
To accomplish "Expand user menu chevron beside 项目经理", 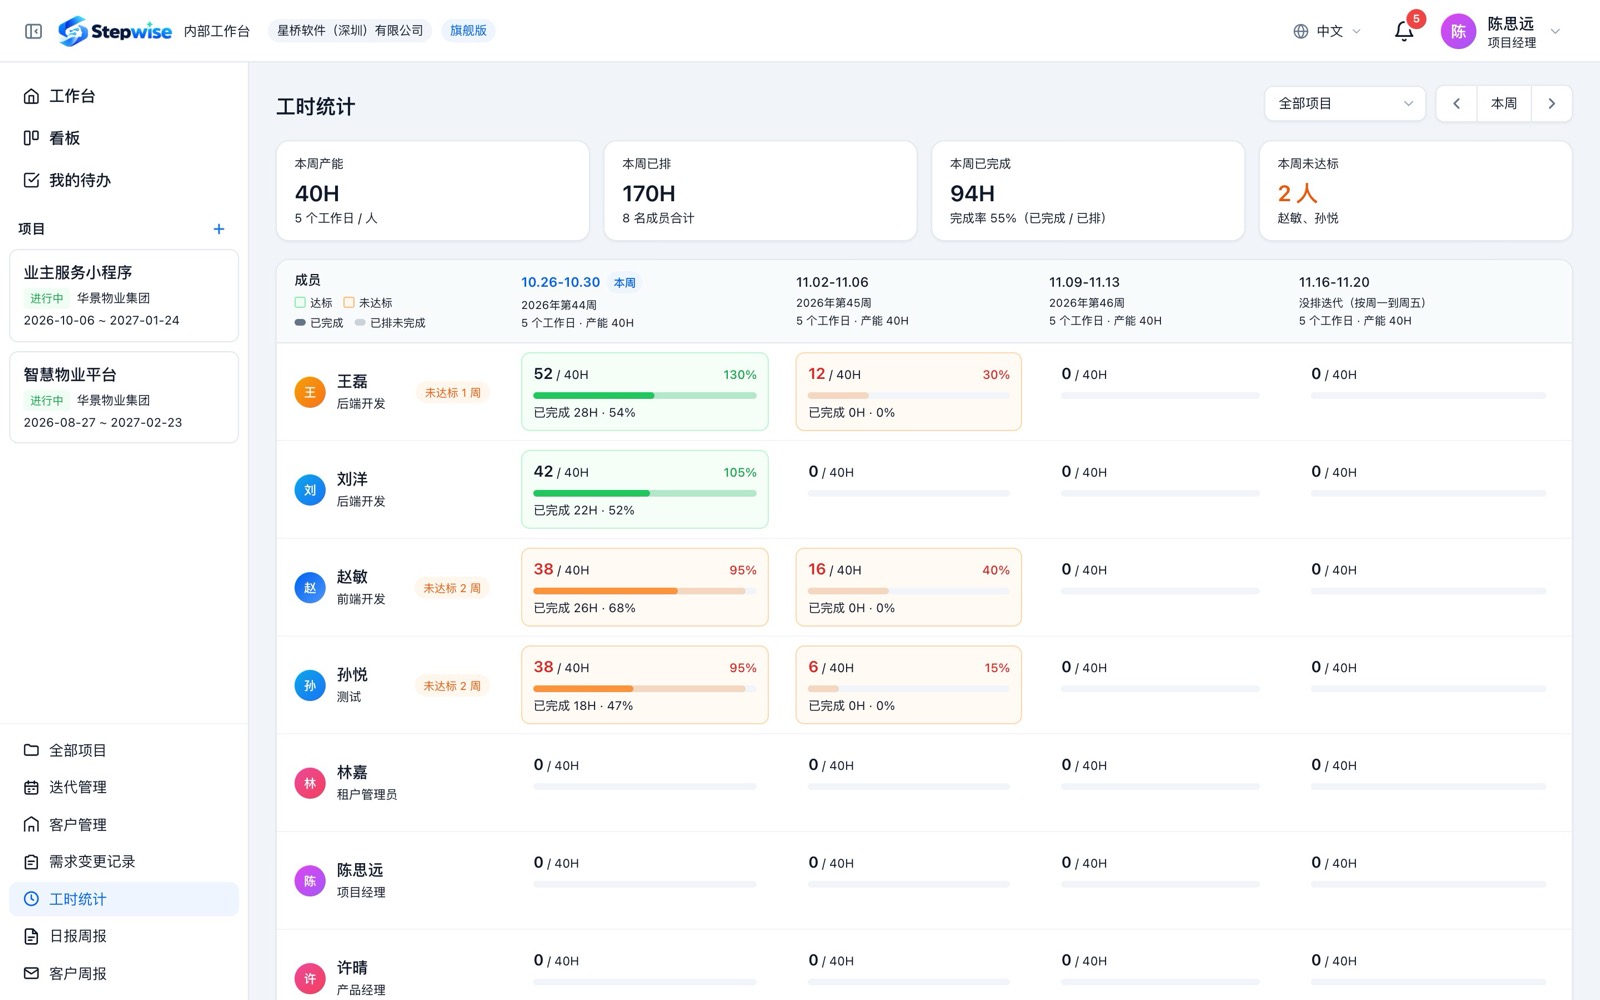I will point(1555,31).
